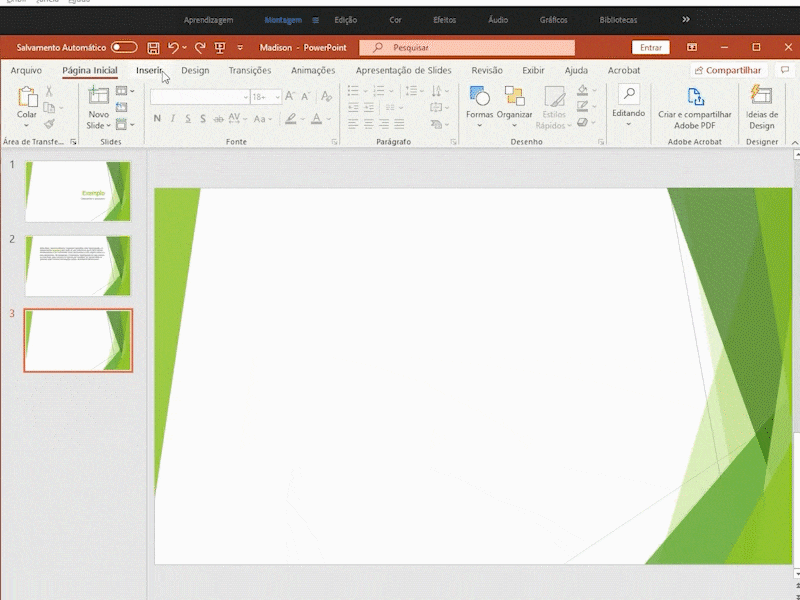Open the Inserir ribbon tab
The width and height of the screenshot is (800, 600).
149,70
